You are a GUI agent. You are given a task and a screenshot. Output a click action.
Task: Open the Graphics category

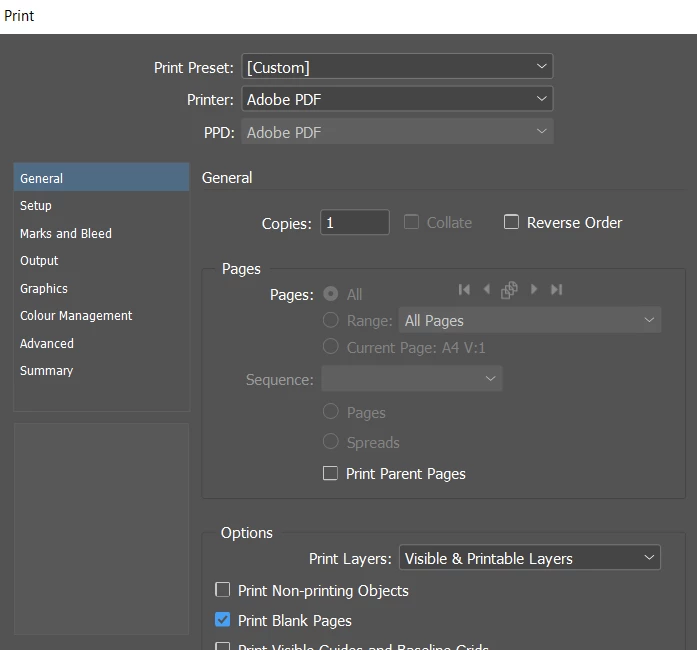[101, 288]
